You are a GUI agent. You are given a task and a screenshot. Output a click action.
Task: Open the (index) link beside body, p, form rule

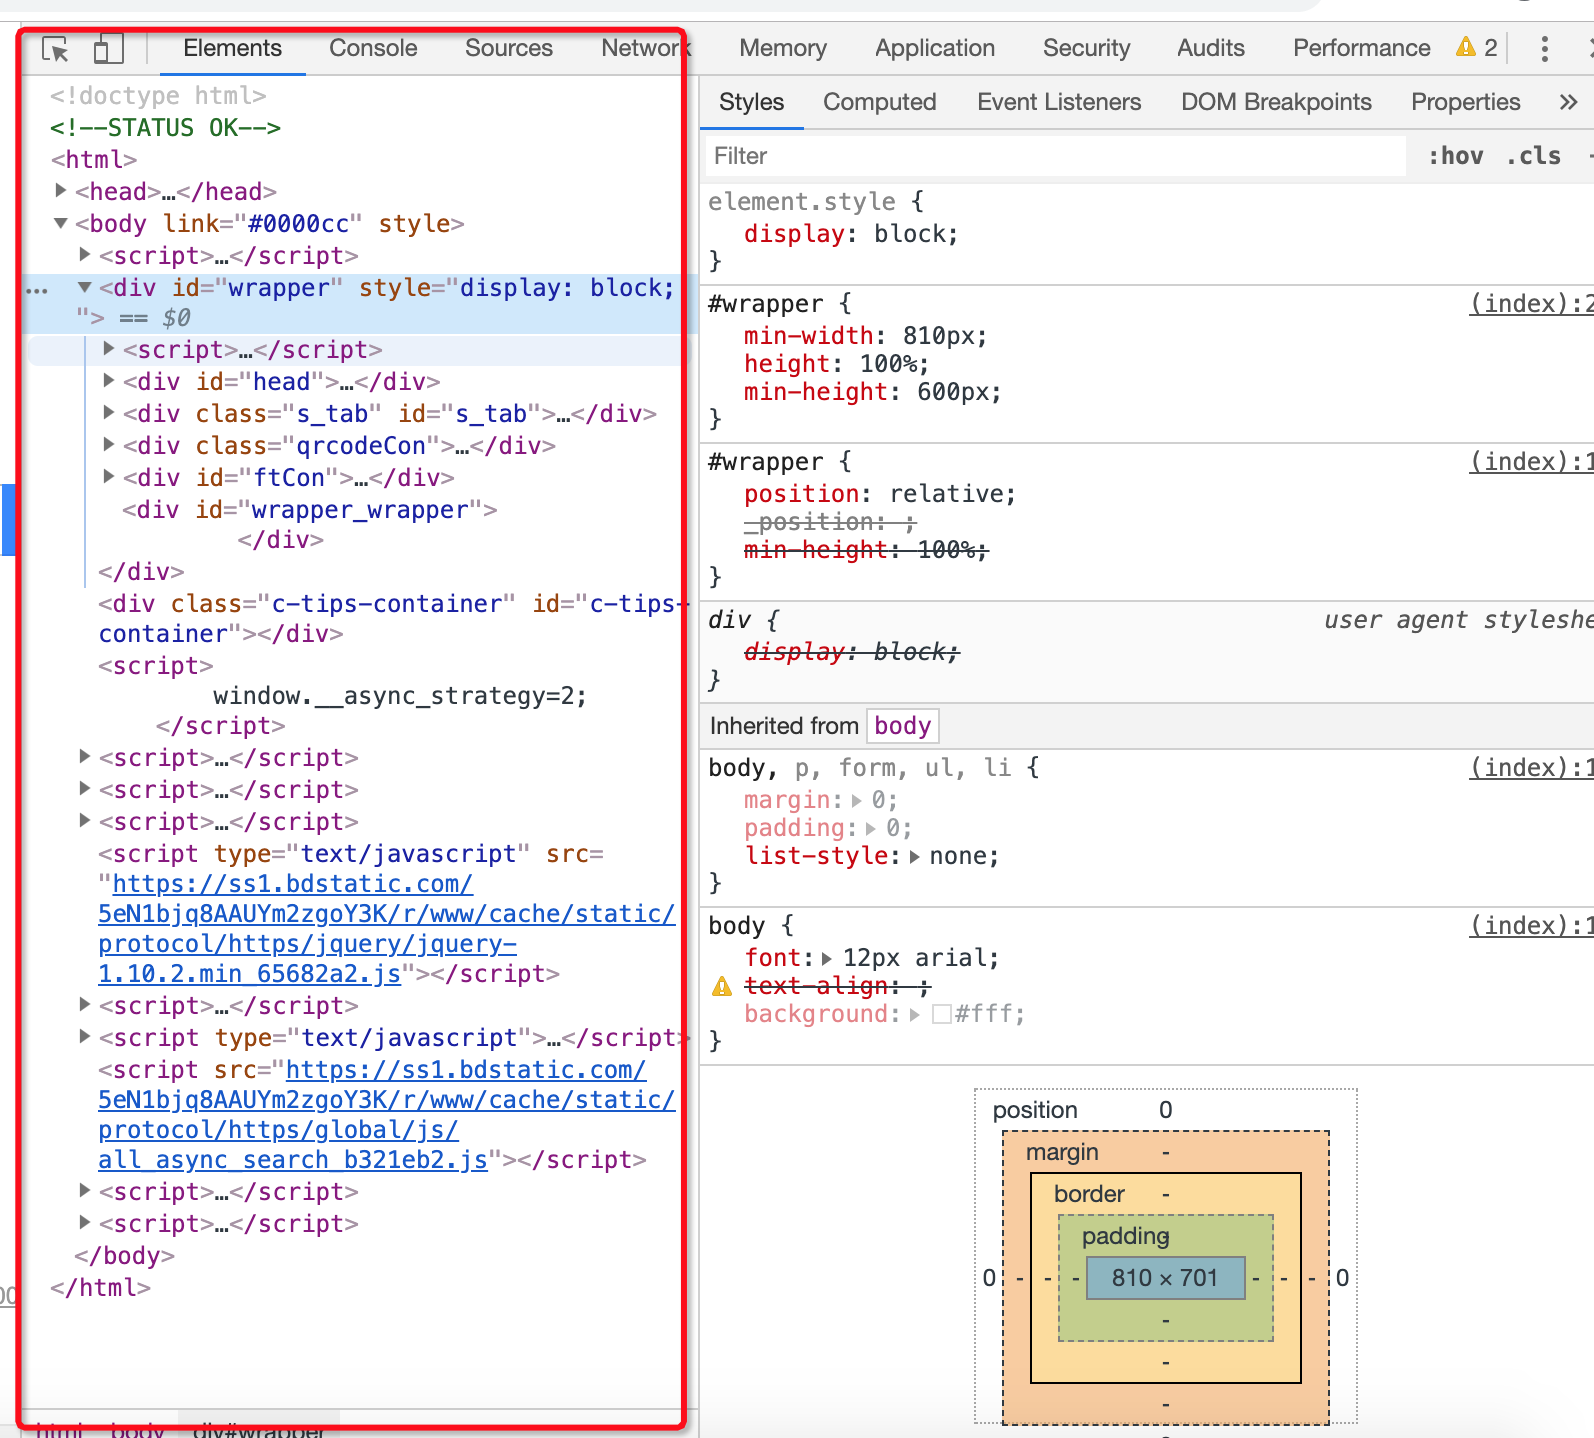point(1531,768)
